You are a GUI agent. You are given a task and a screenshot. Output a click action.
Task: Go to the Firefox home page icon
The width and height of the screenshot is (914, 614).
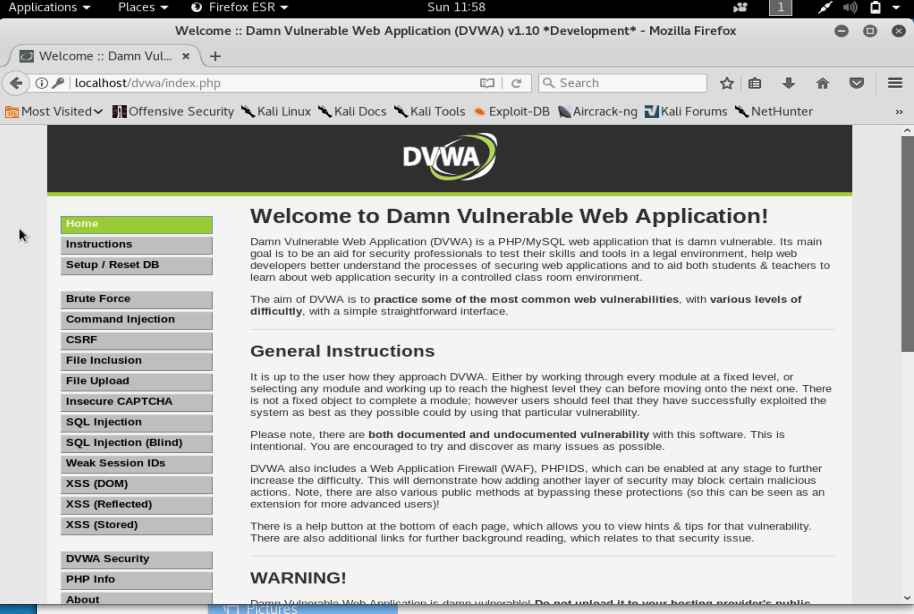coord(822,83)
